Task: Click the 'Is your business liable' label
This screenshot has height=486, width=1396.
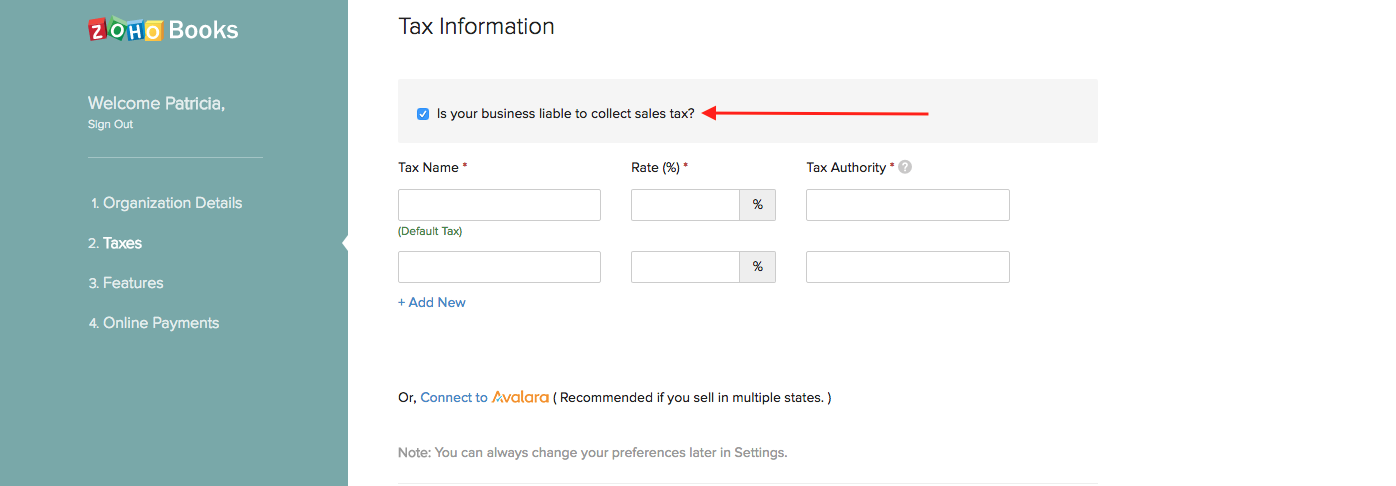Action: click(565, 114)
